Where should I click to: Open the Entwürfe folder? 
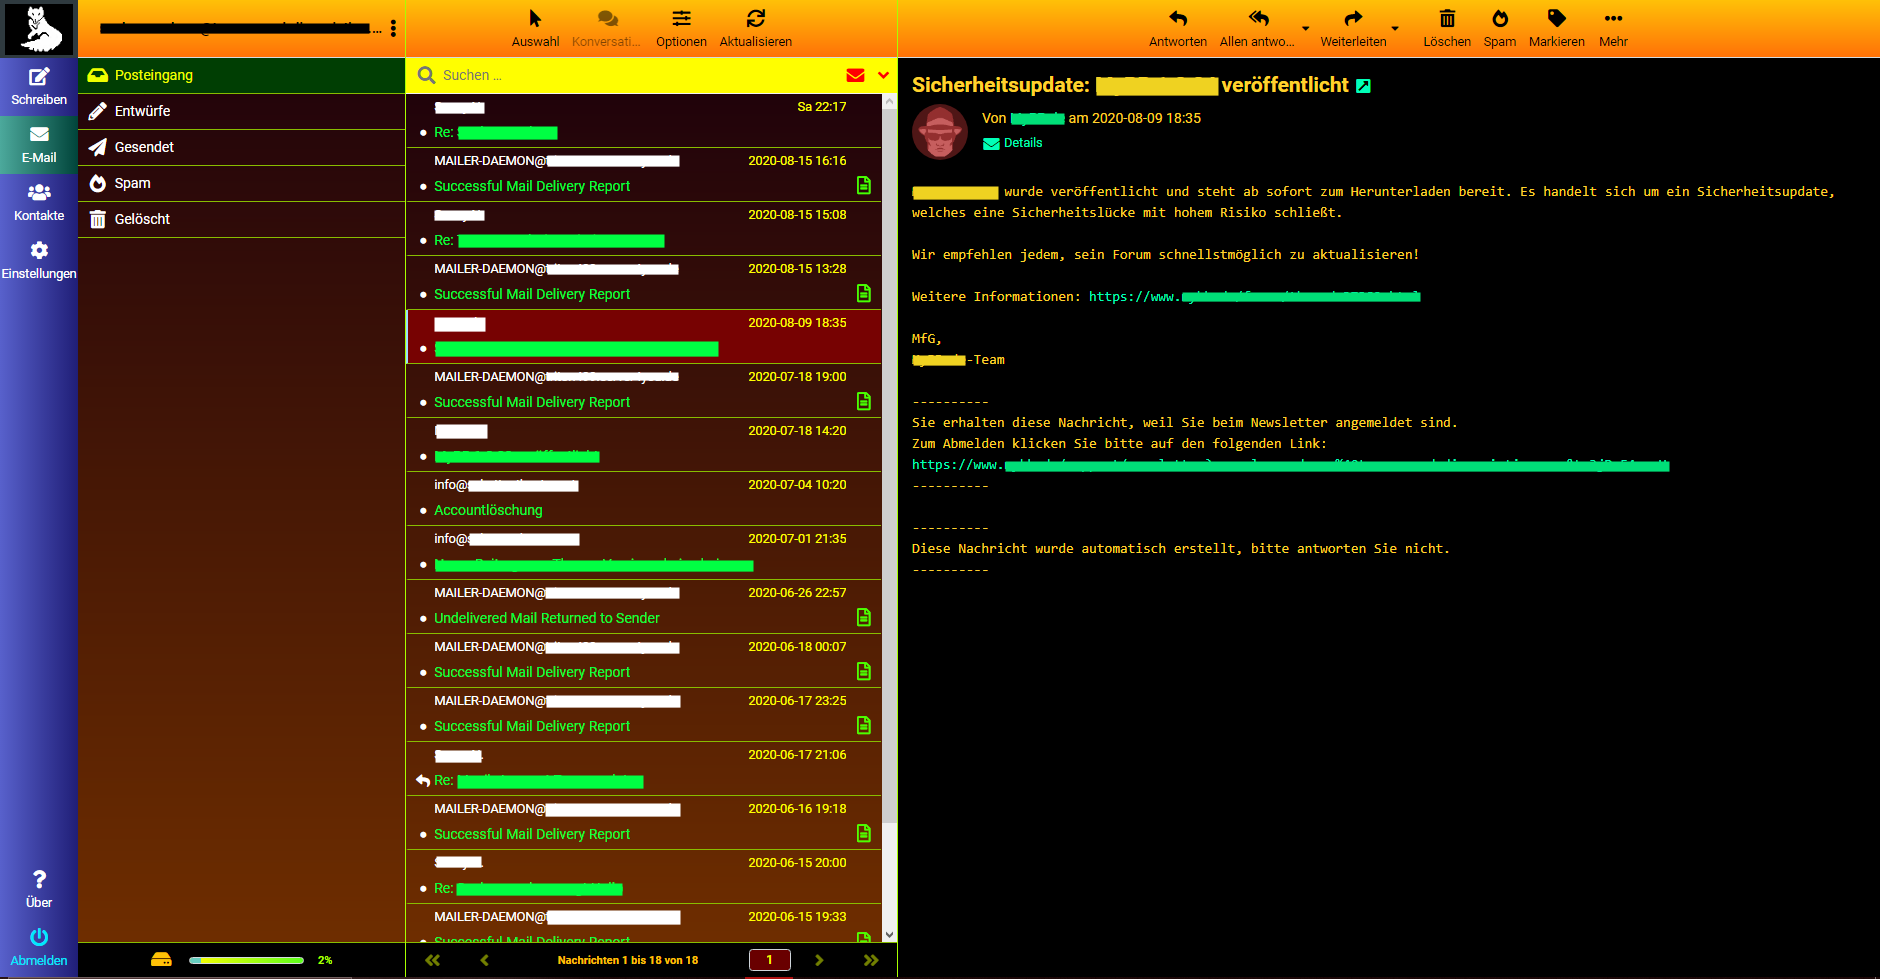tap(142, 111)
